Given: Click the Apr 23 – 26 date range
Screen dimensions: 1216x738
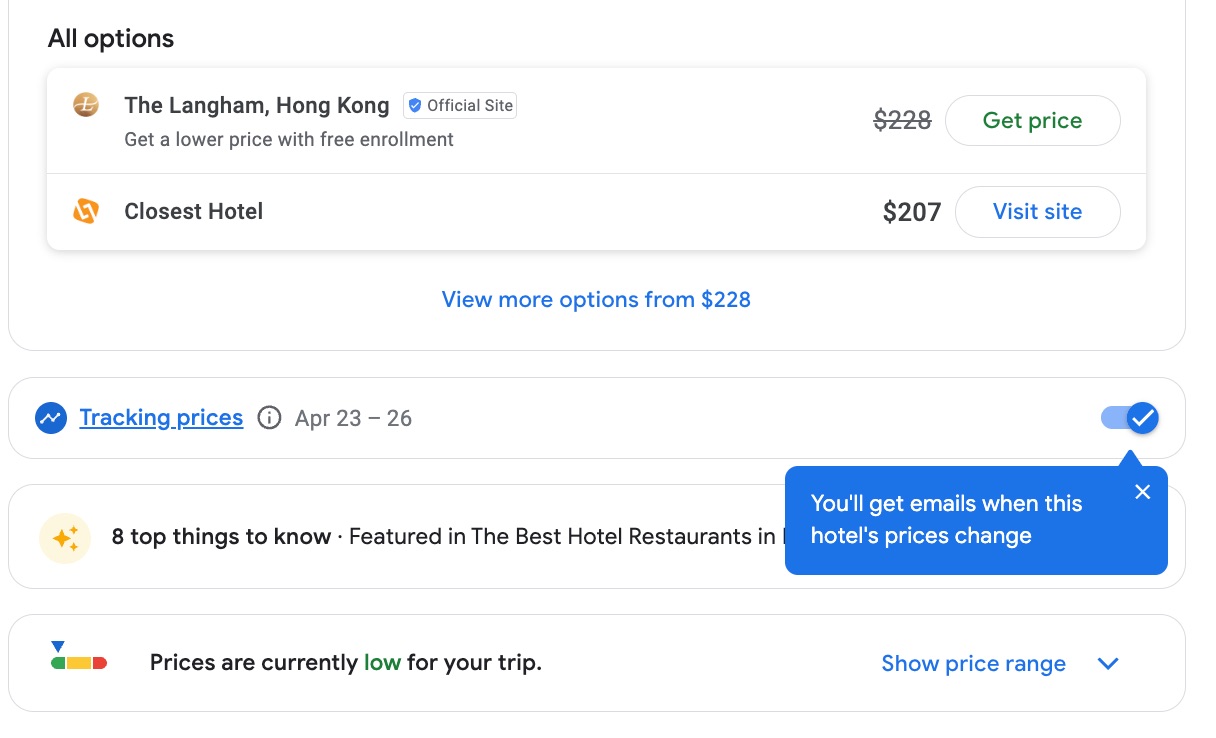Looking at the screenshot, I should tap(352, 418).
